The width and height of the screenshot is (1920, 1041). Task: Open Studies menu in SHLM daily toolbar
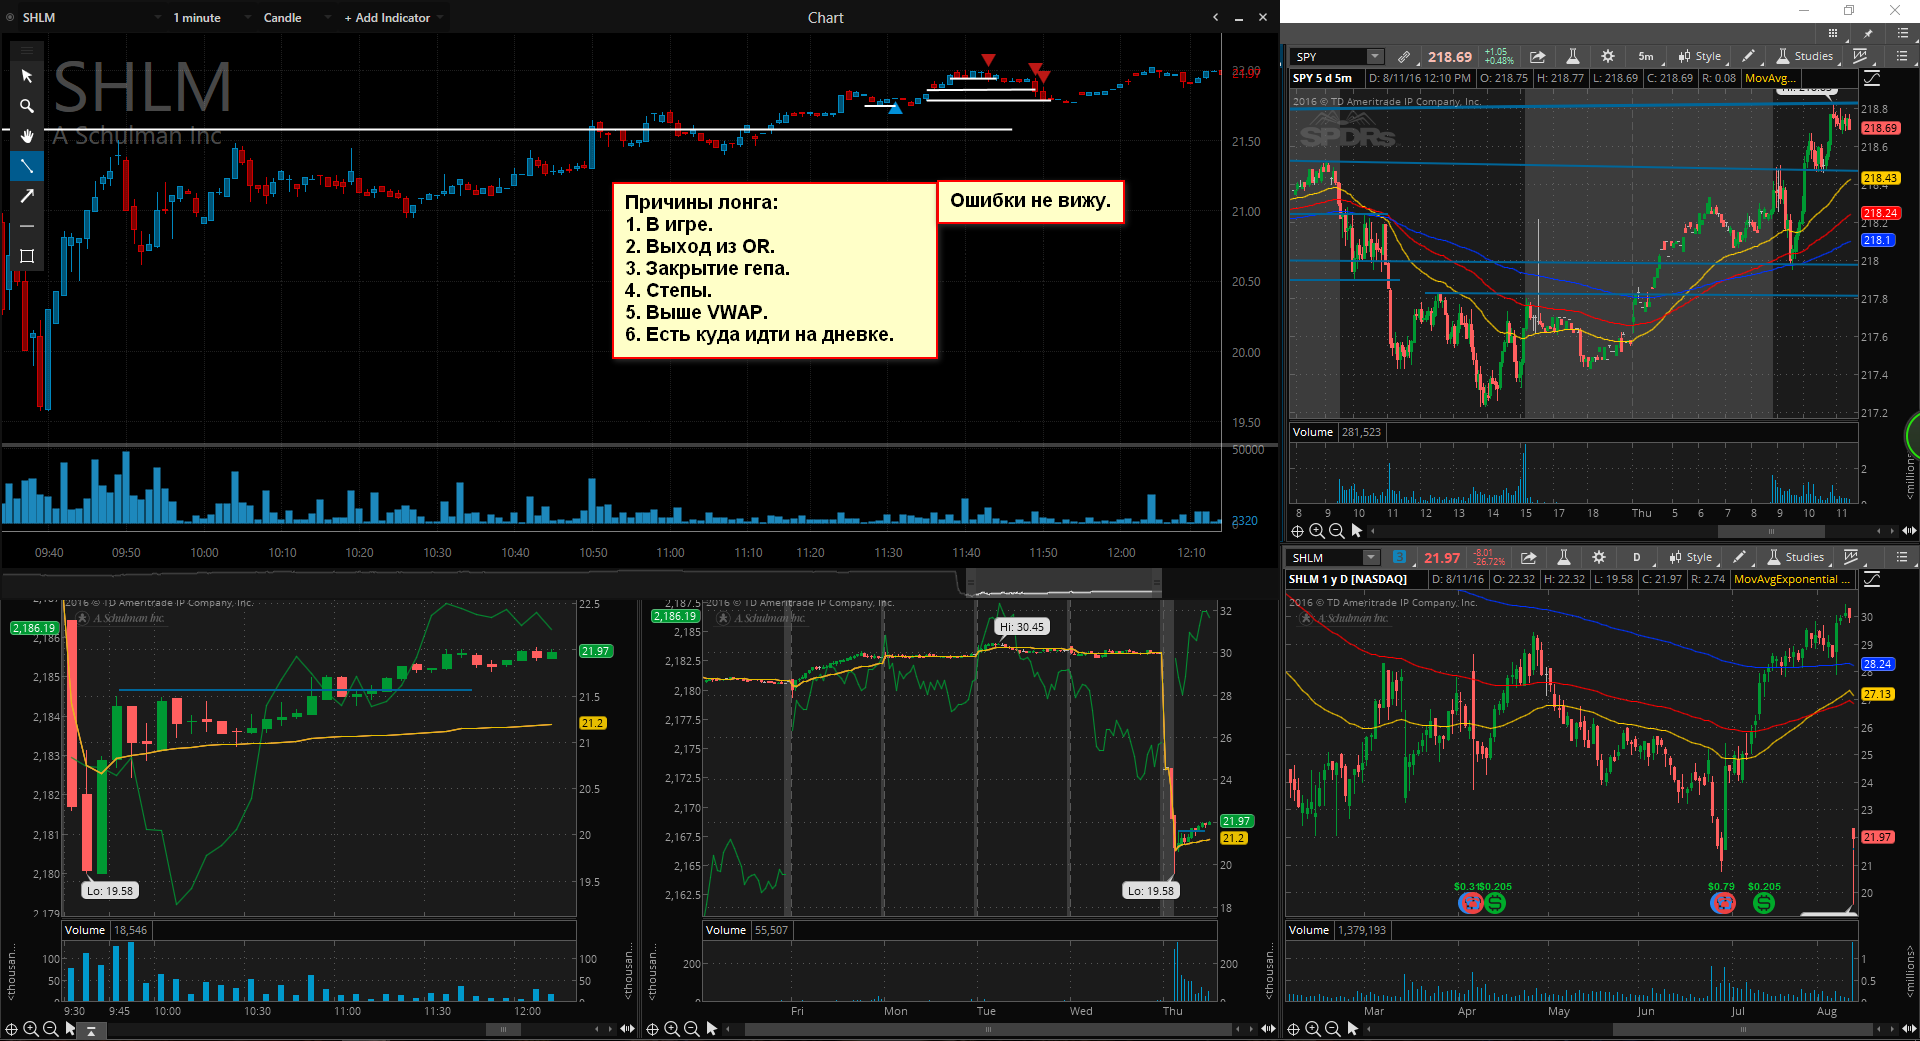(1796, 557)
